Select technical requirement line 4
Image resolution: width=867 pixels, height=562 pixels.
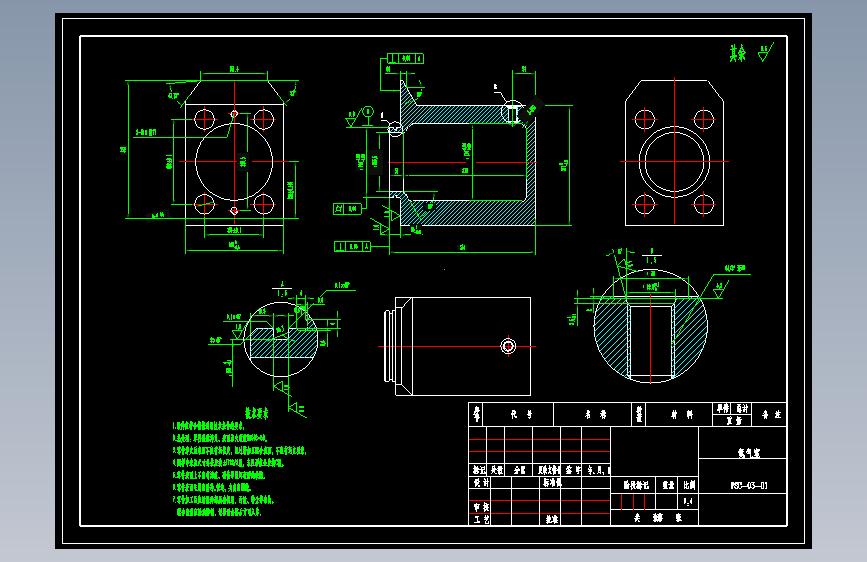coord(228,462)
